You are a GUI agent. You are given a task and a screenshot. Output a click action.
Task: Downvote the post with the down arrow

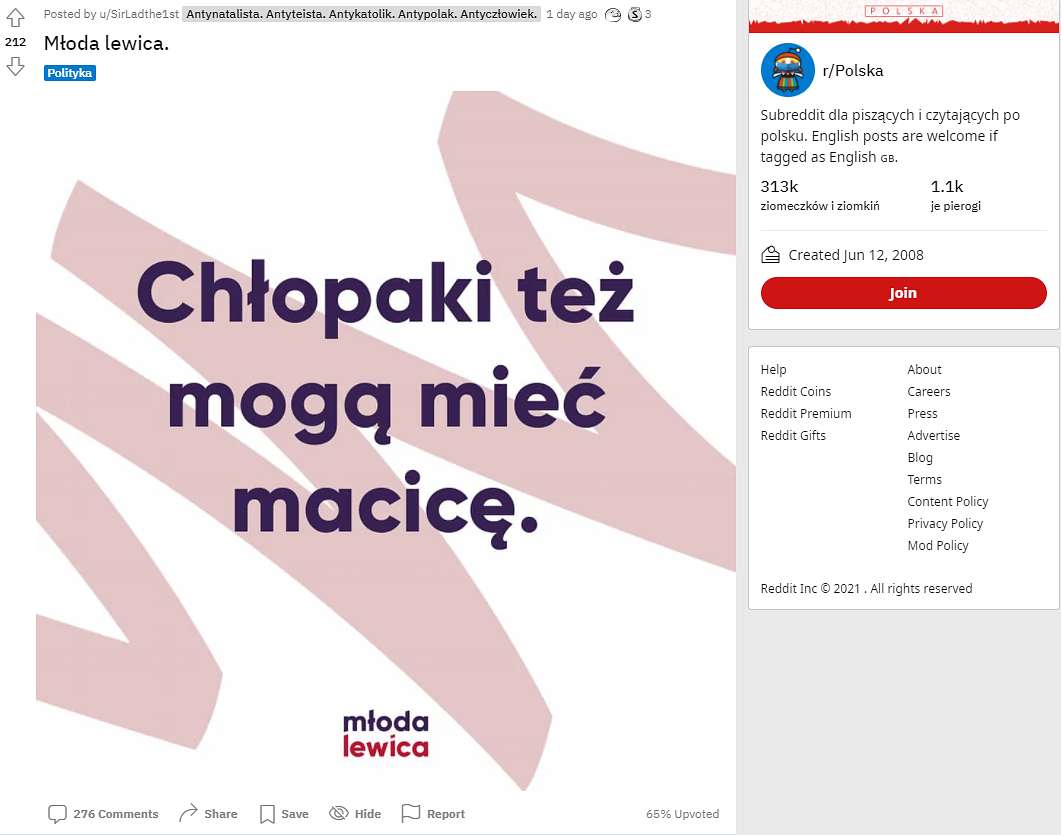pyautogui.click(x=15, y=66)
